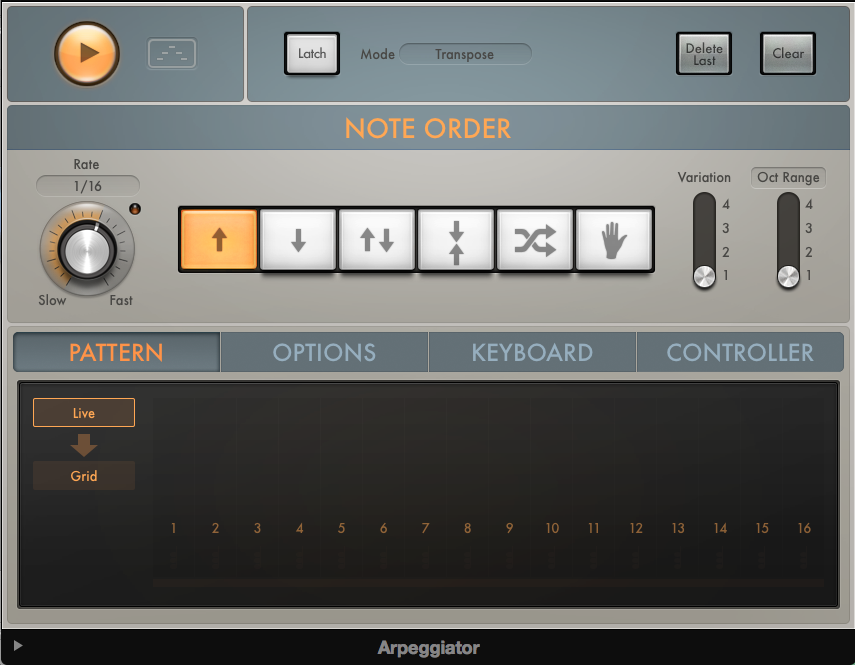
Task: Clear all held notes with Clear
Action: click(787, 54)
